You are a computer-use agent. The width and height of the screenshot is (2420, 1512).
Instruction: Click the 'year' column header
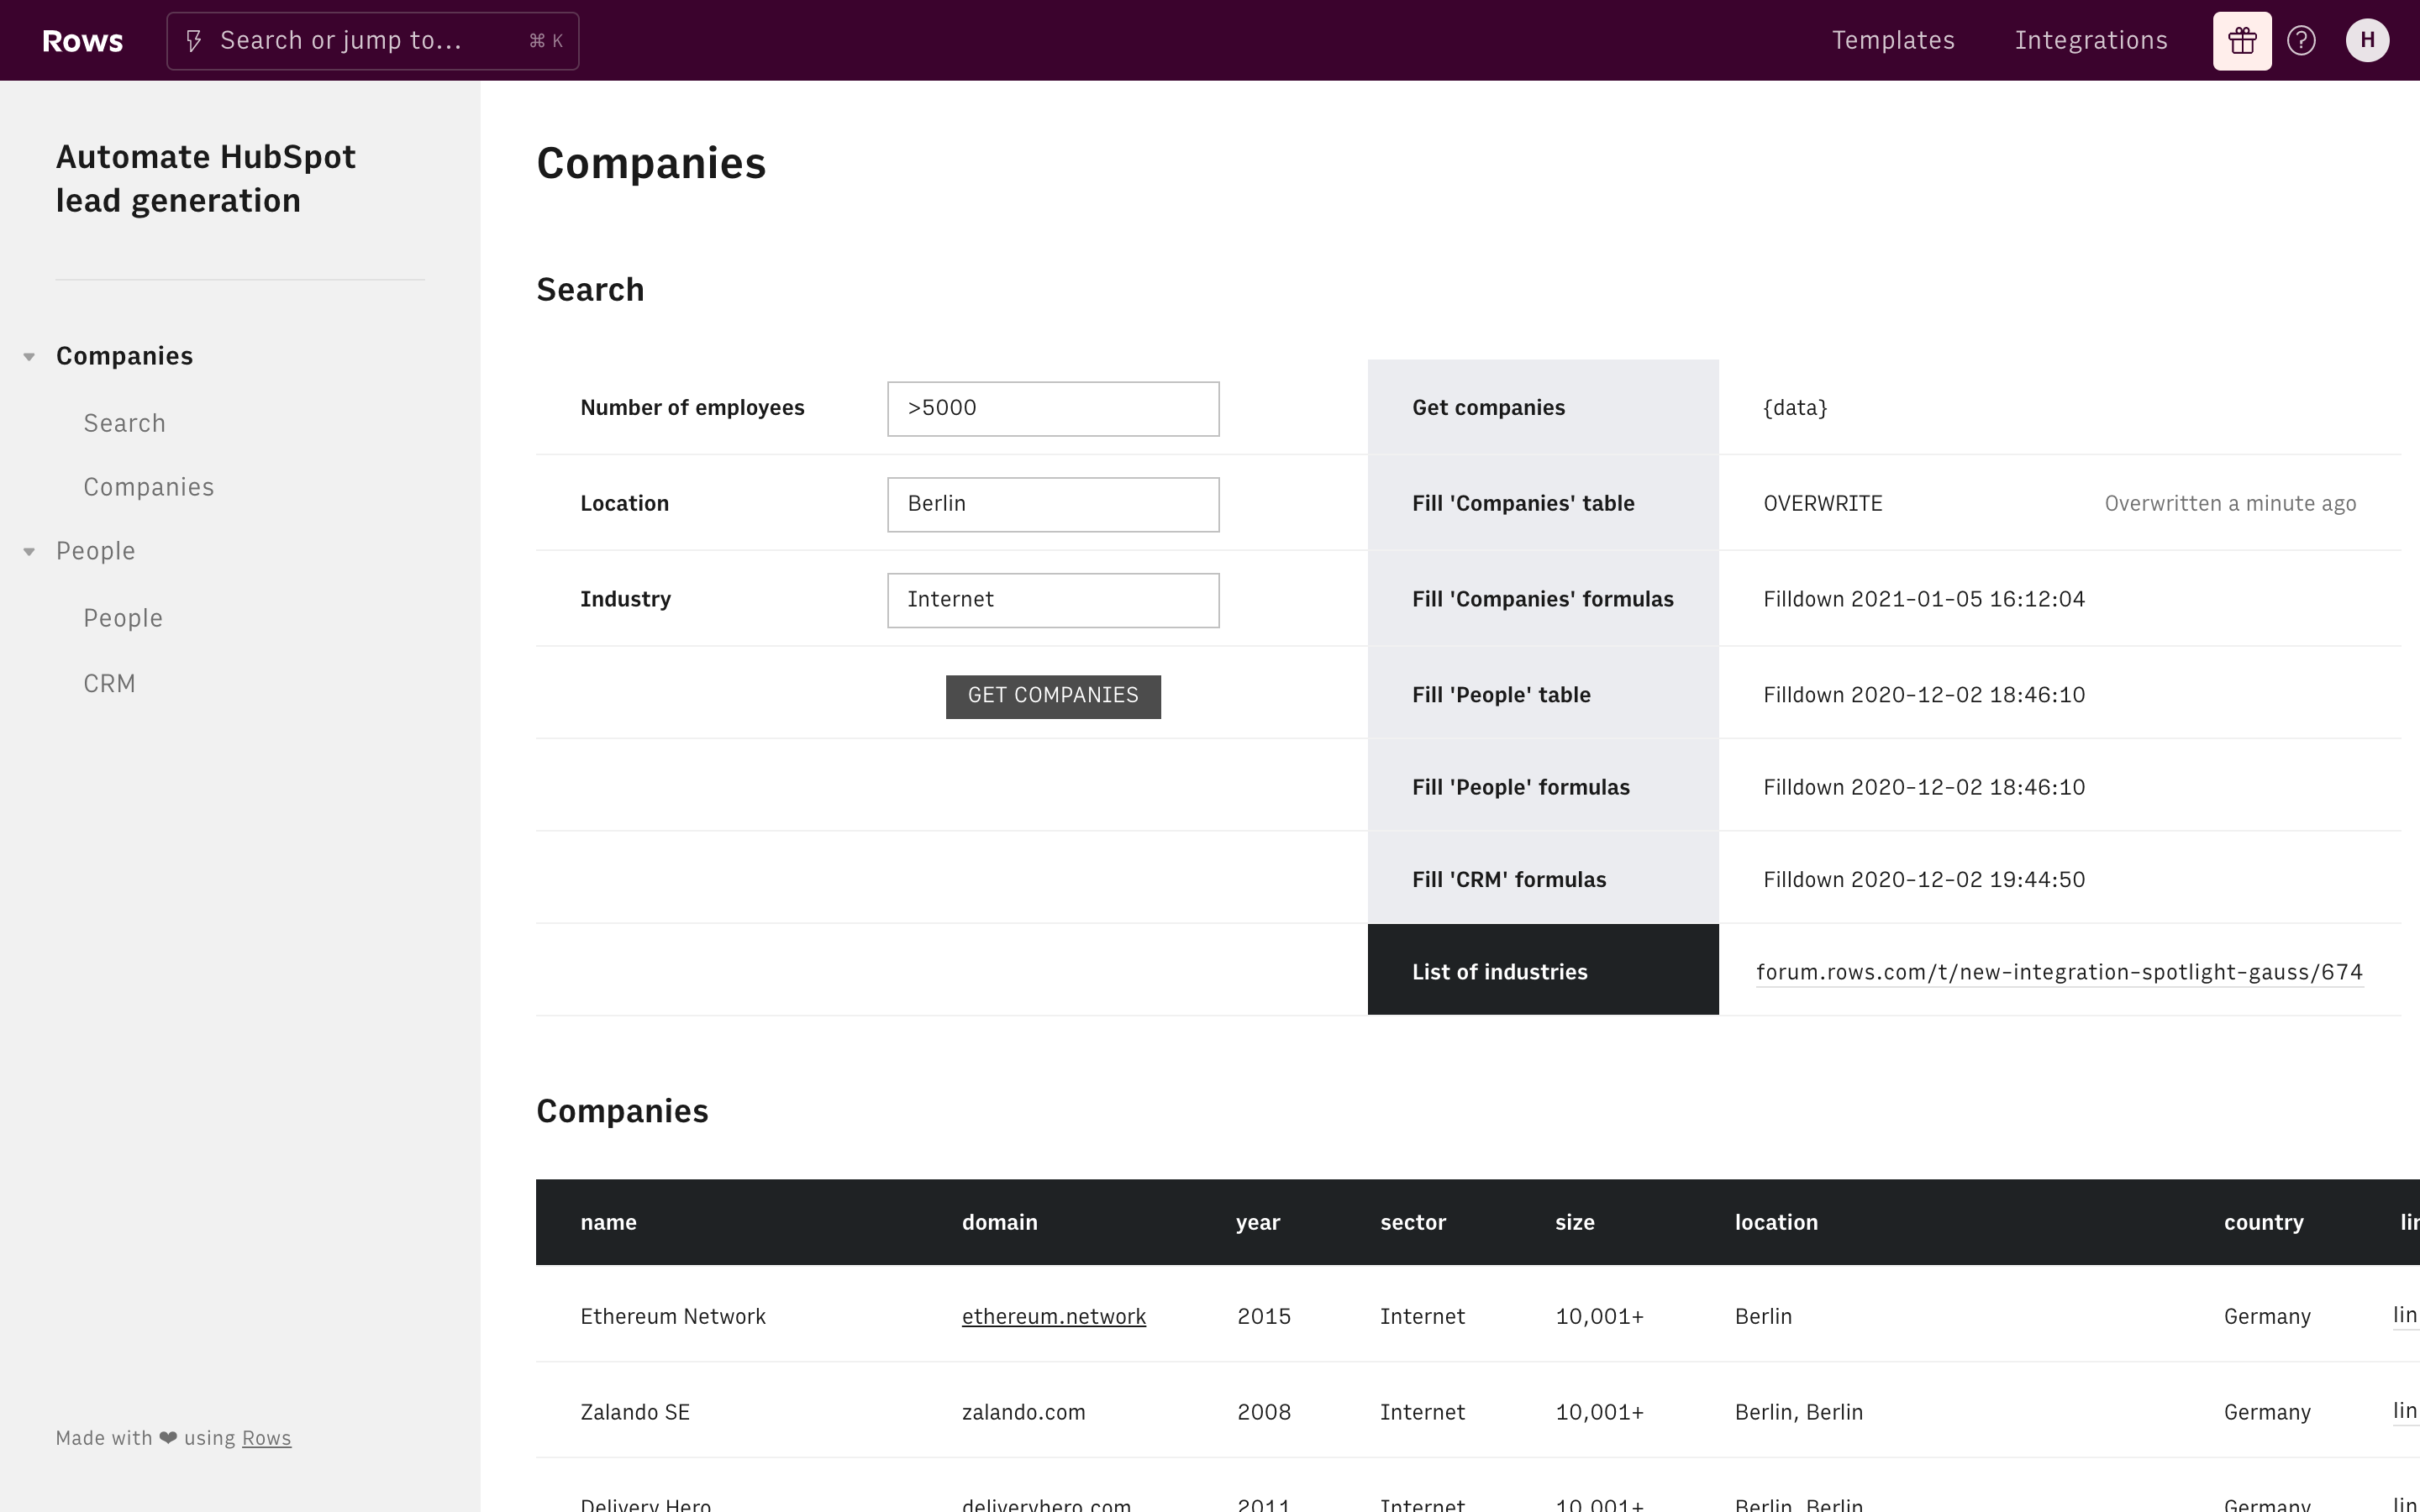[1258, 1222]
